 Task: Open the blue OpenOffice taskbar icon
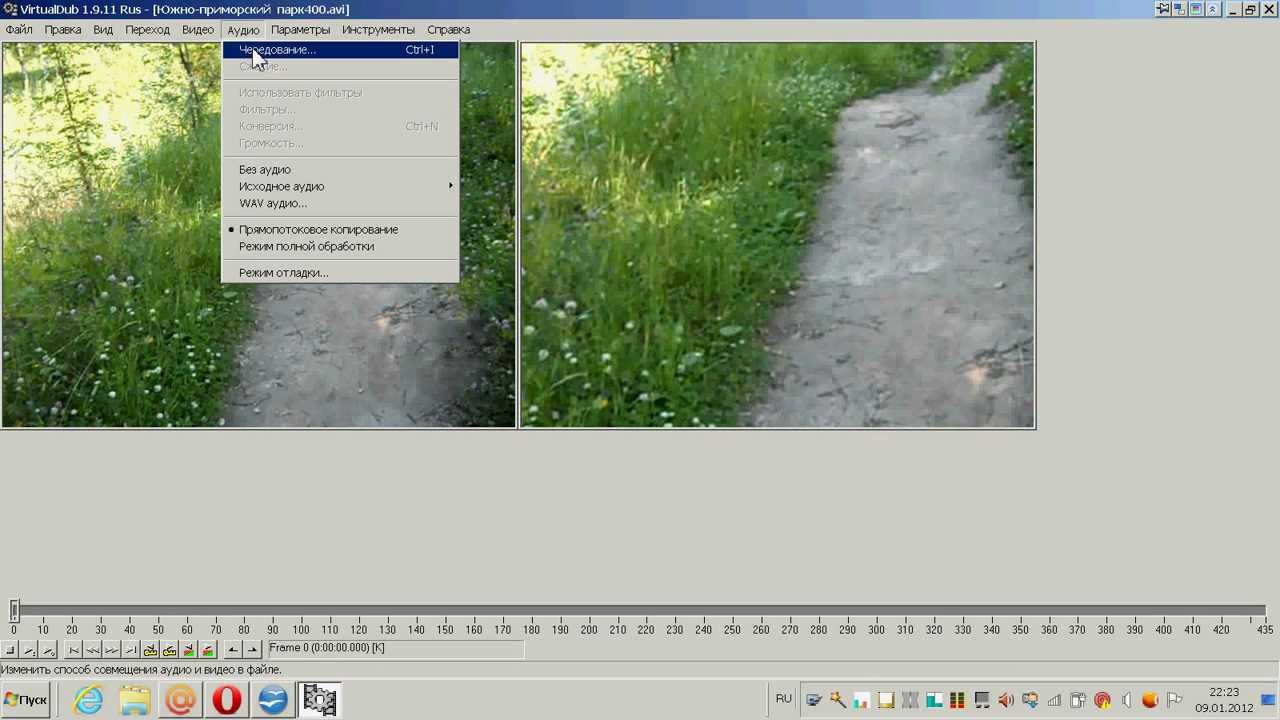click(273, 700)
